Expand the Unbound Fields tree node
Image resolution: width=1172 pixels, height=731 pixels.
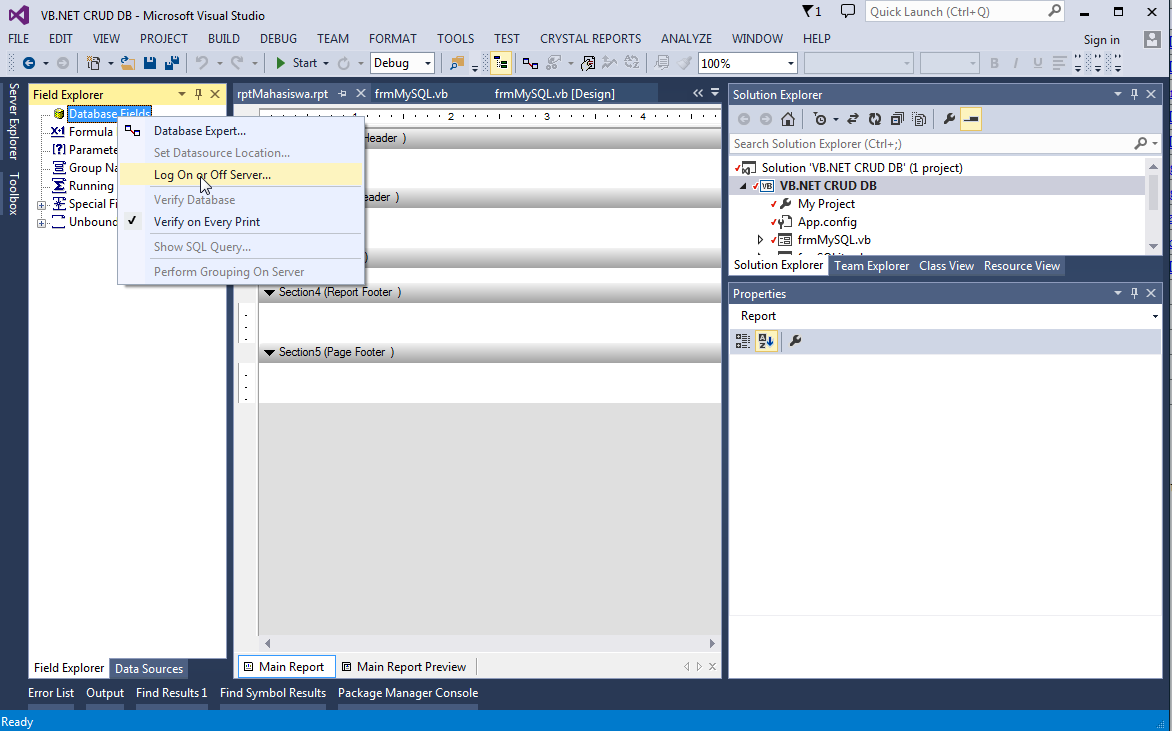(42, 223)
